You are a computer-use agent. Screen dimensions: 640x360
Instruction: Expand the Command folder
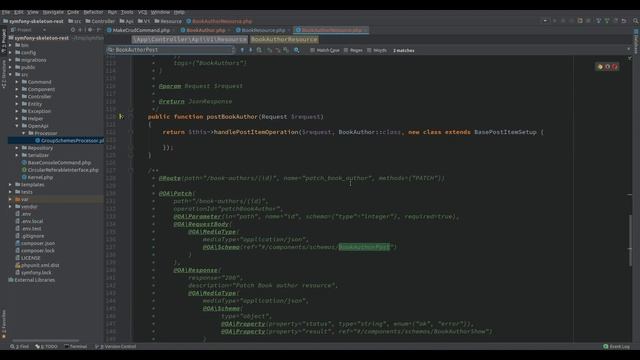17,82
